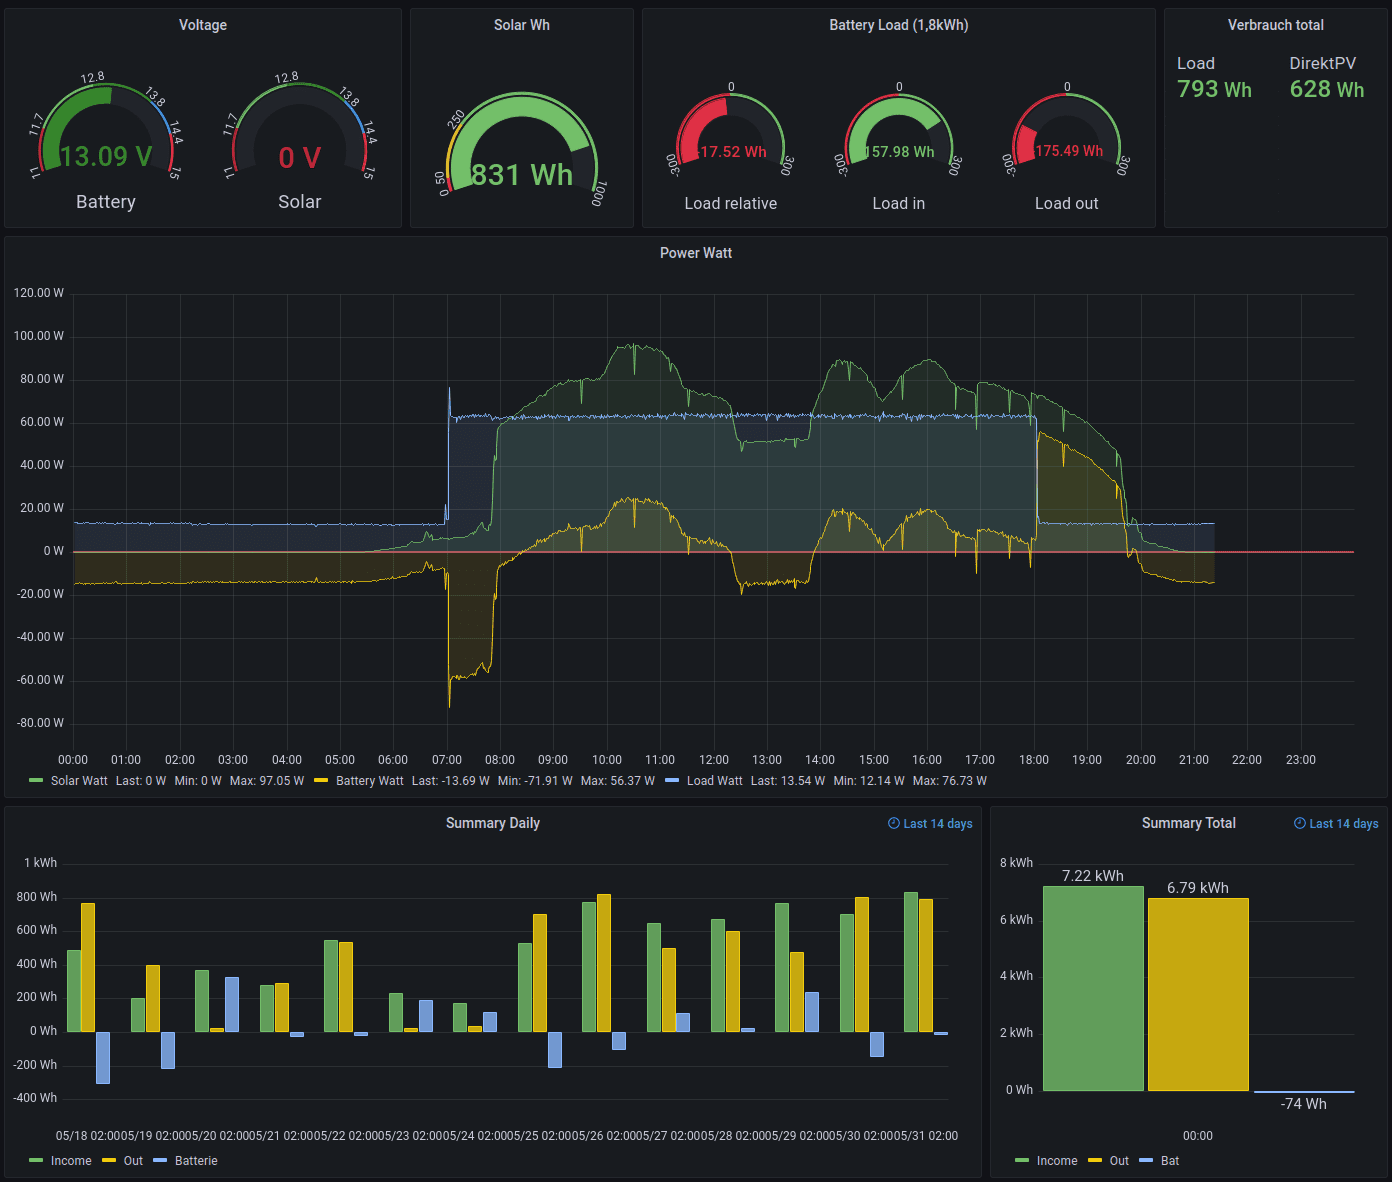The width and height of the screenshot is (1392, 1182).
Task: Toggle Income series in Summary Daily legend
Action: click(x=71, y=1161)
